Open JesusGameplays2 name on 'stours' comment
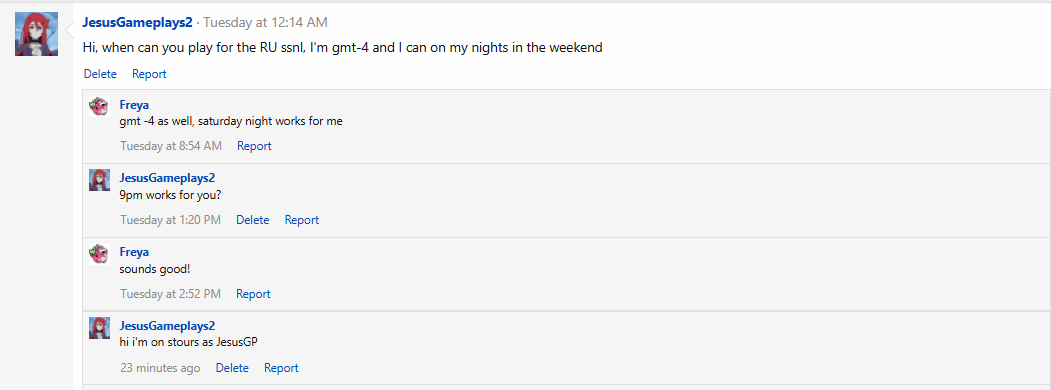This screenshot has width=1051, height=390. point(167,326)
